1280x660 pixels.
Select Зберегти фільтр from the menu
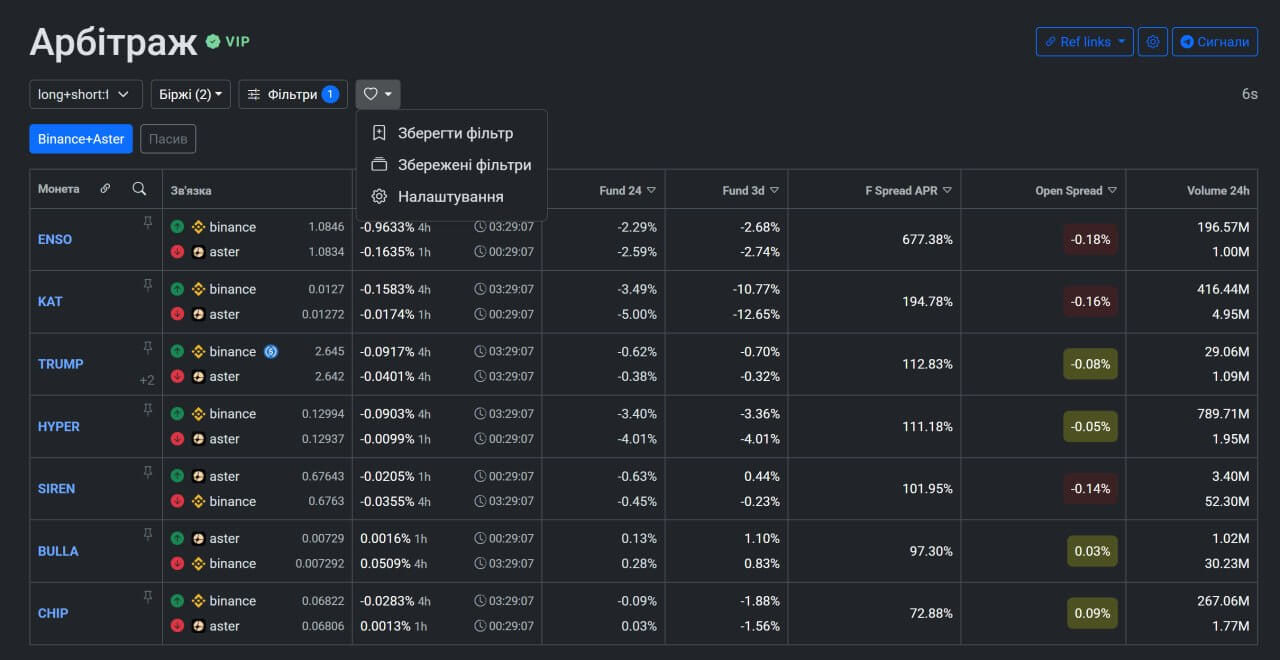coord(455,133)
